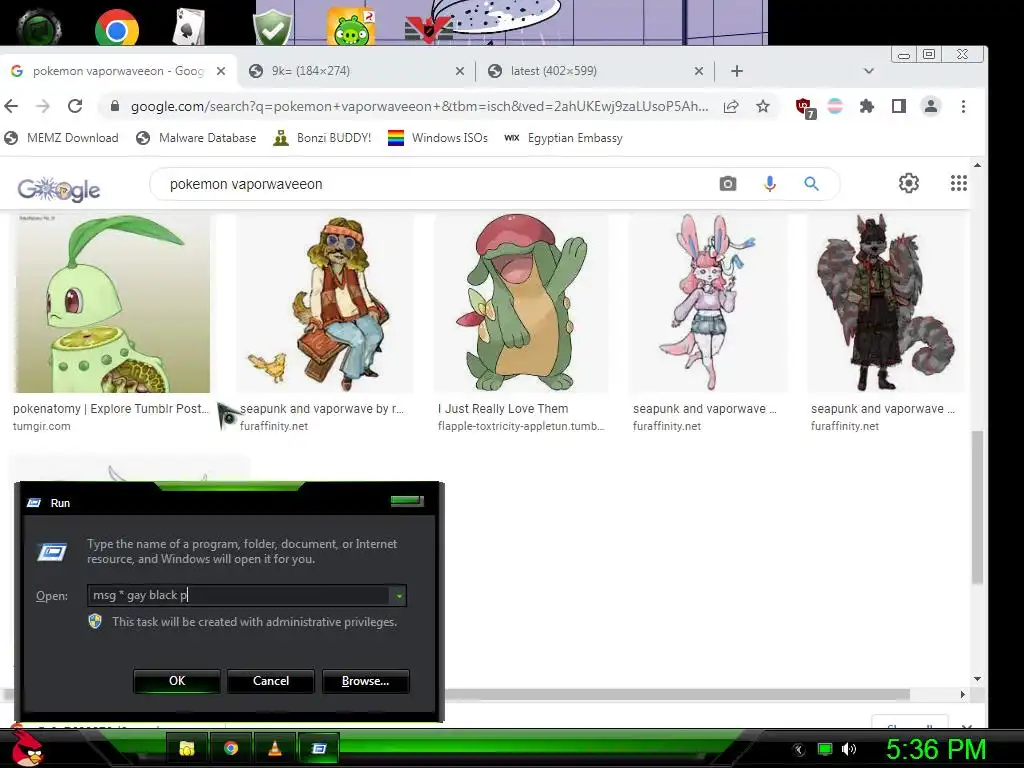Click the Google doodle logo
The image size is (1024, 768).
click(x=59, y=189)
